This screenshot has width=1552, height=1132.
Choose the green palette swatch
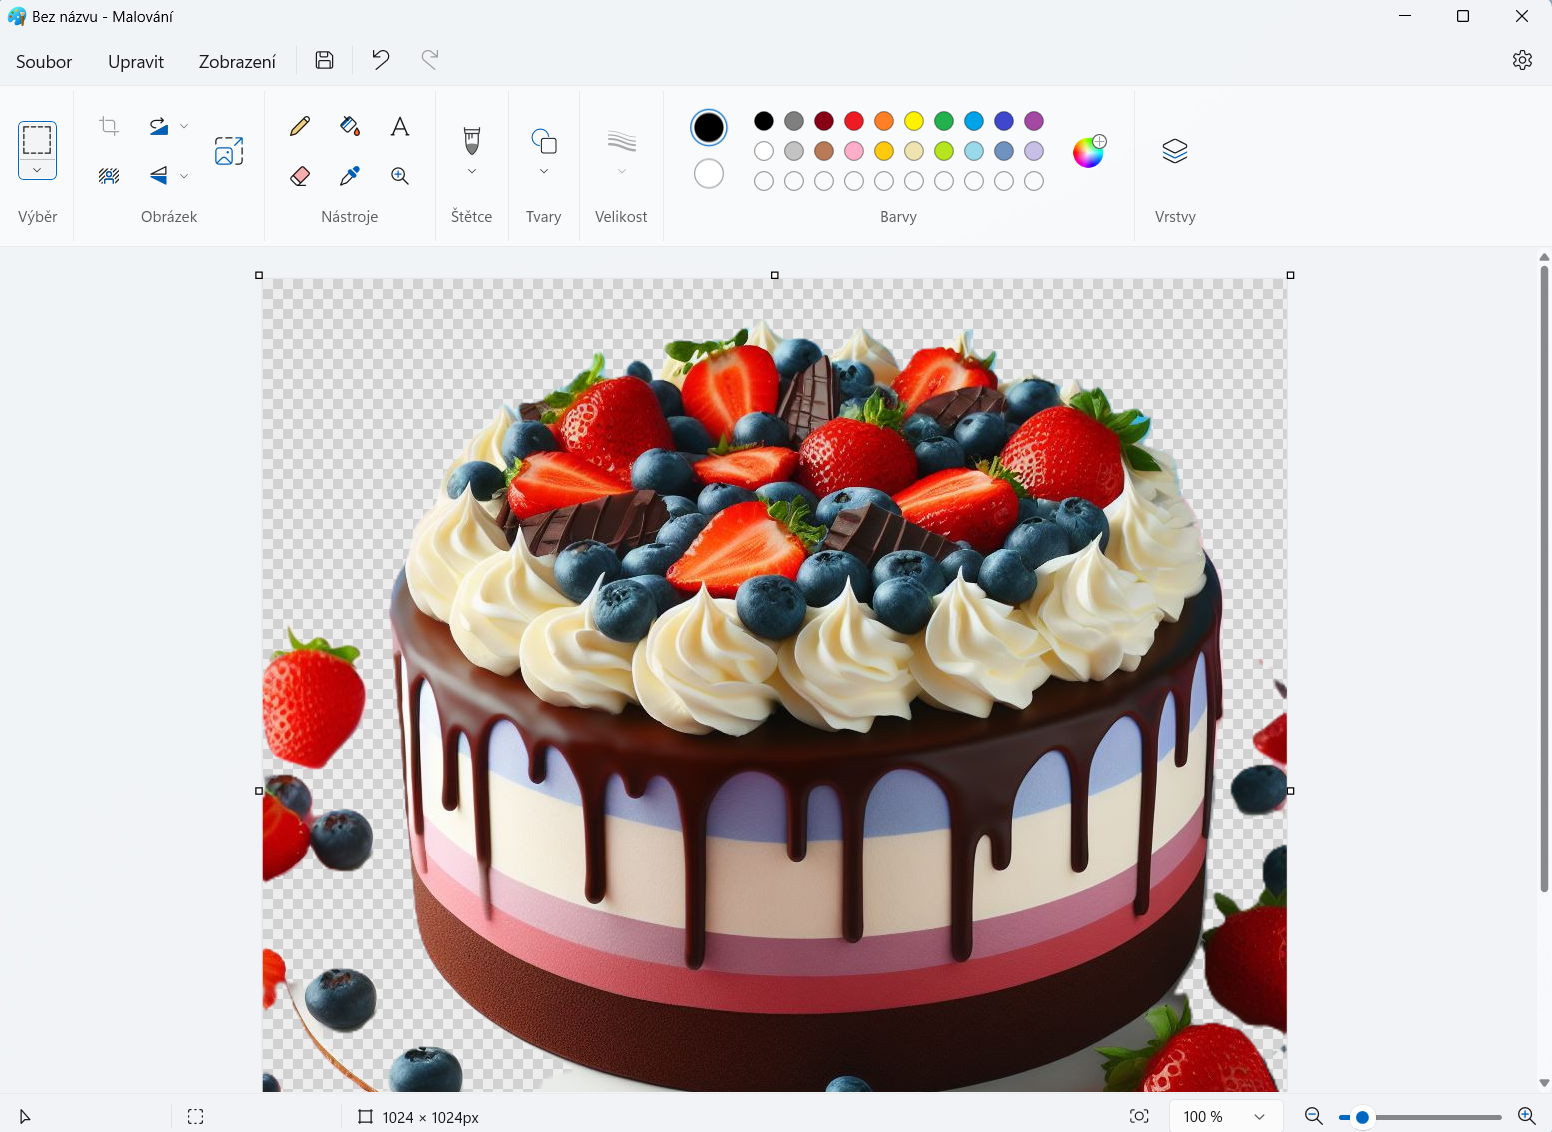point(944,121)
